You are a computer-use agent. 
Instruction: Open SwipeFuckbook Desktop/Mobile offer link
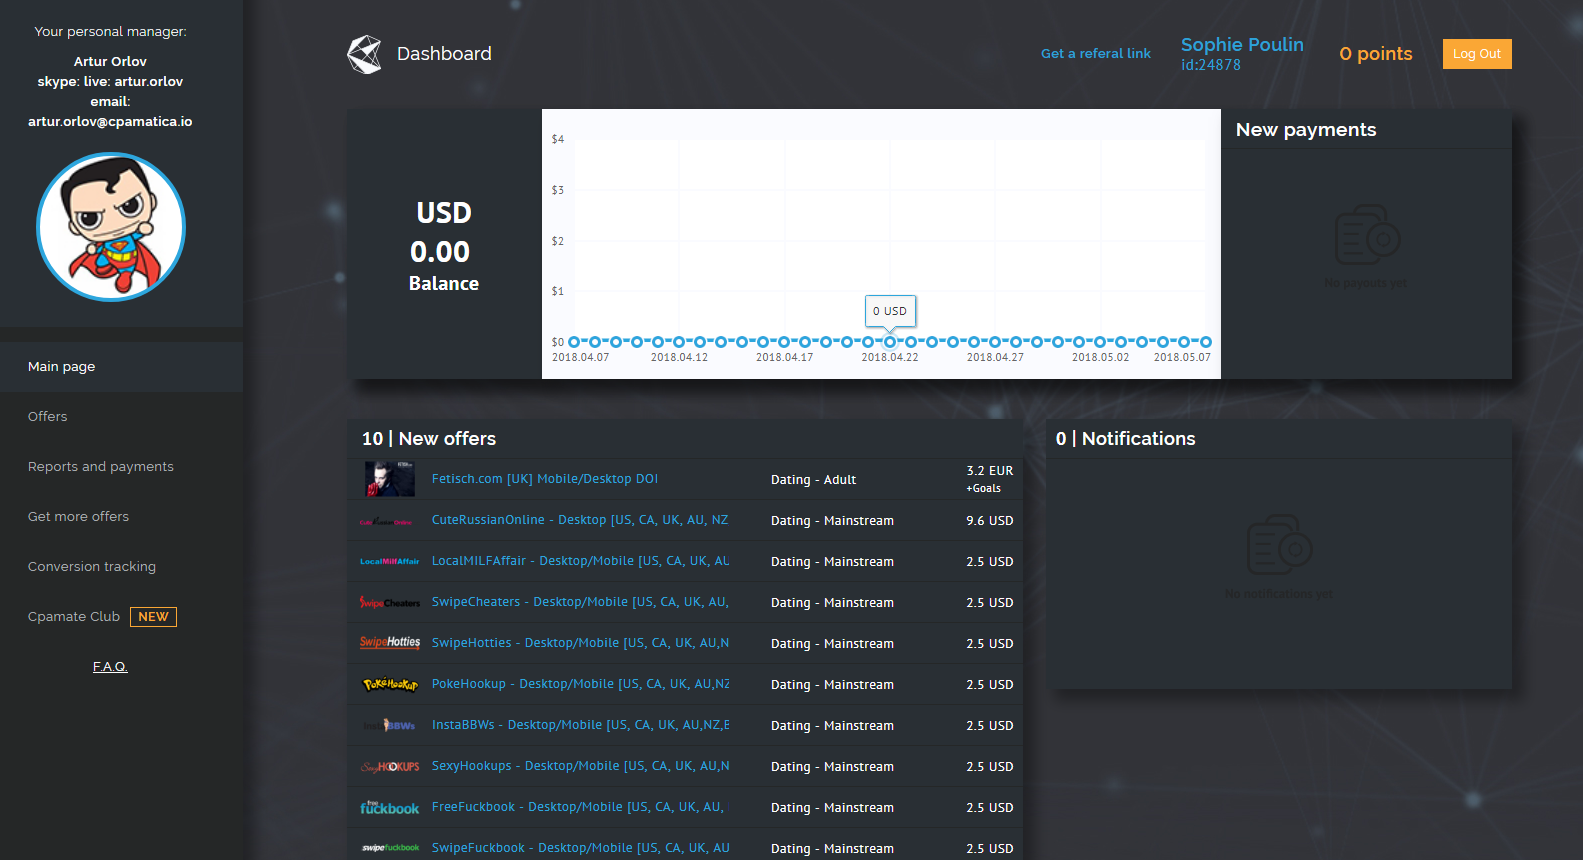(580, 848)
